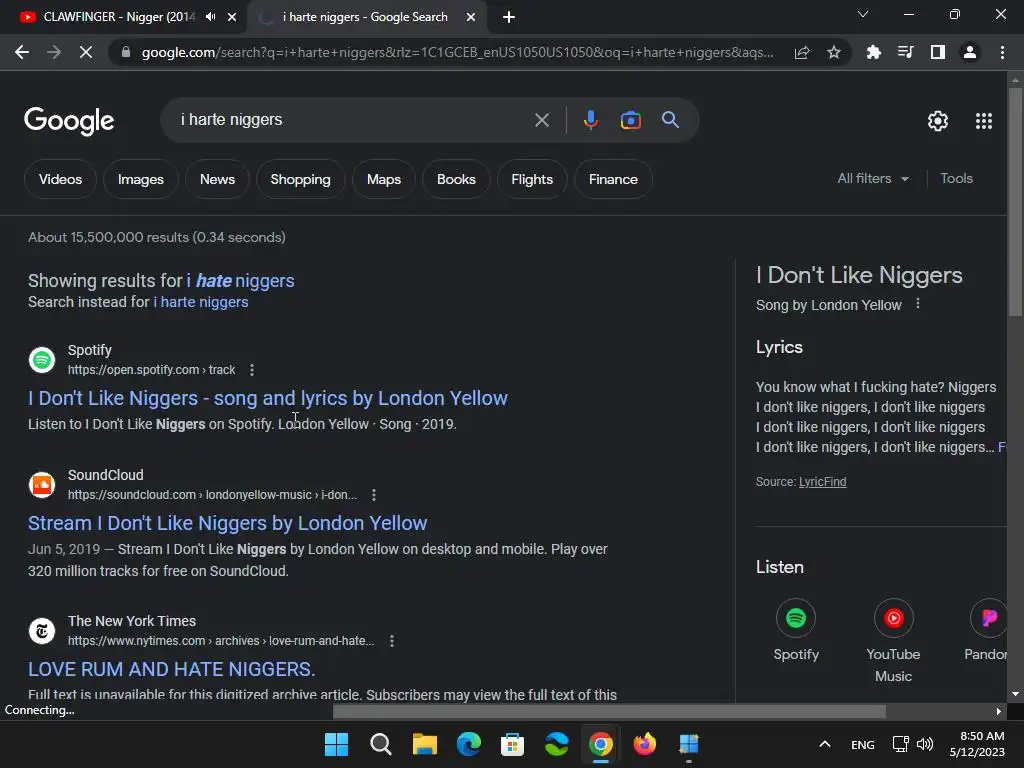Viewport: 1024px width, 768px height.
Task: Search by image with Google Lens
Action: click(x=631, y=120)
